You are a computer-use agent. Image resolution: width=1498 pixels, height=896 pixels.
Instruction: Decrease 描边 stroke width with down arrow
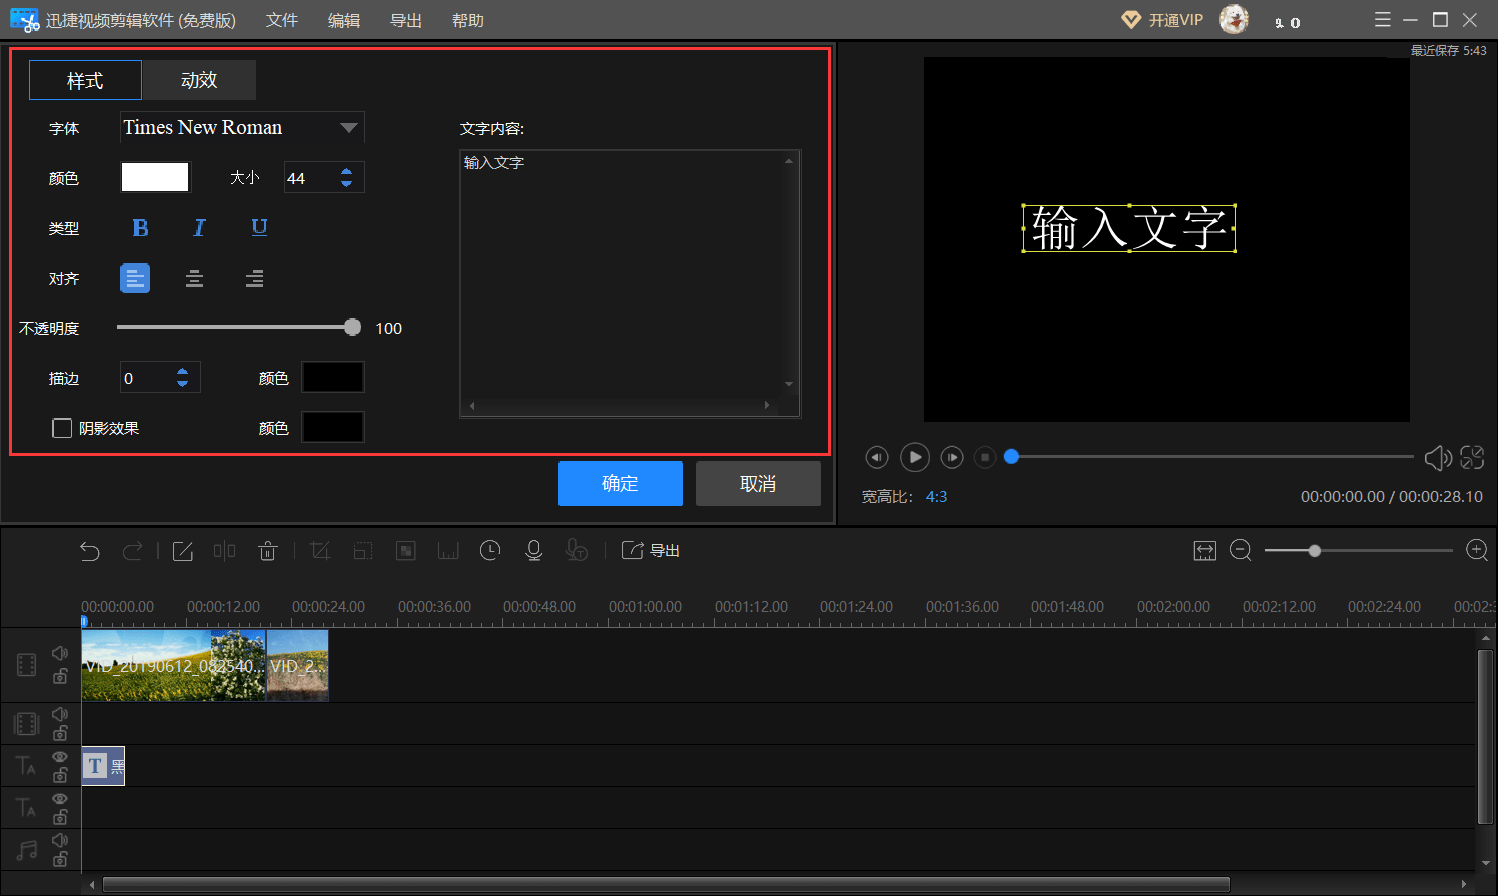point(182,384)
